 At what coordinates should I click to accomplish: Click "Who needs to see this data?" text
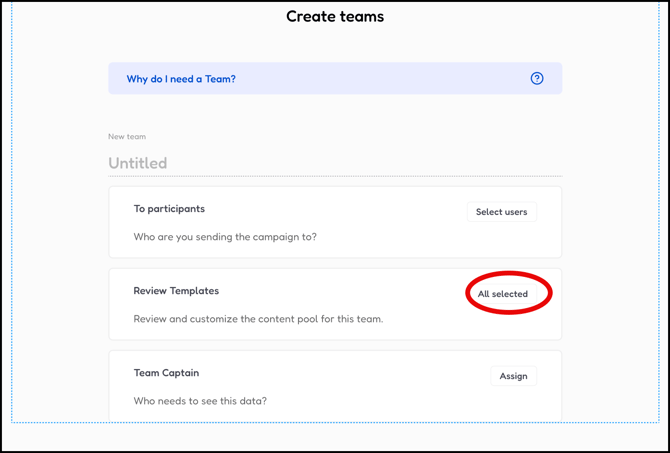tap(200, 401)
